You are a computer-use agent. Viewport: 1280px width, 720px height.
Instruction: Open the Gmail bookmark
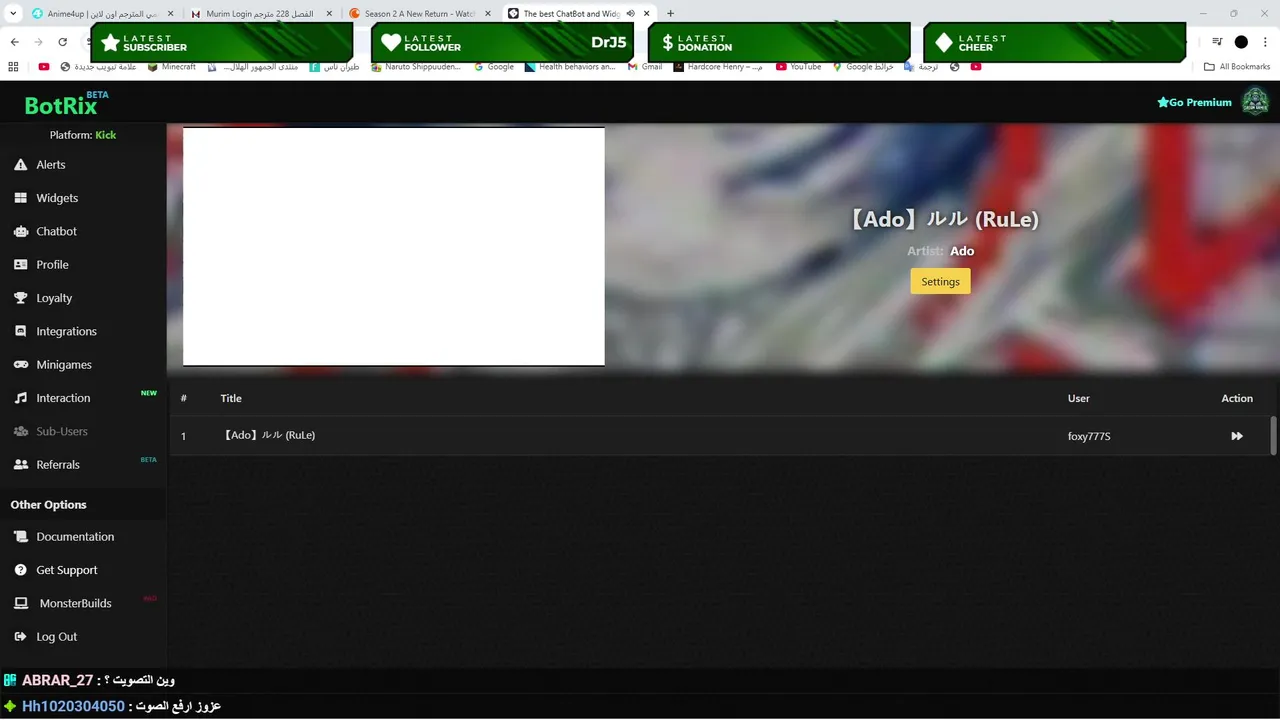point(645,67)
